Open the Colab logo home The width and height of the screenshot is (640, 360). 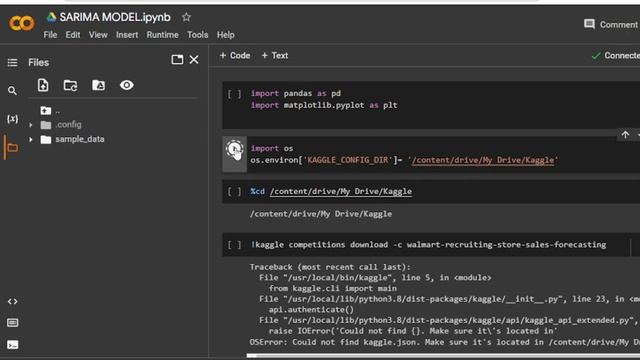22,23
